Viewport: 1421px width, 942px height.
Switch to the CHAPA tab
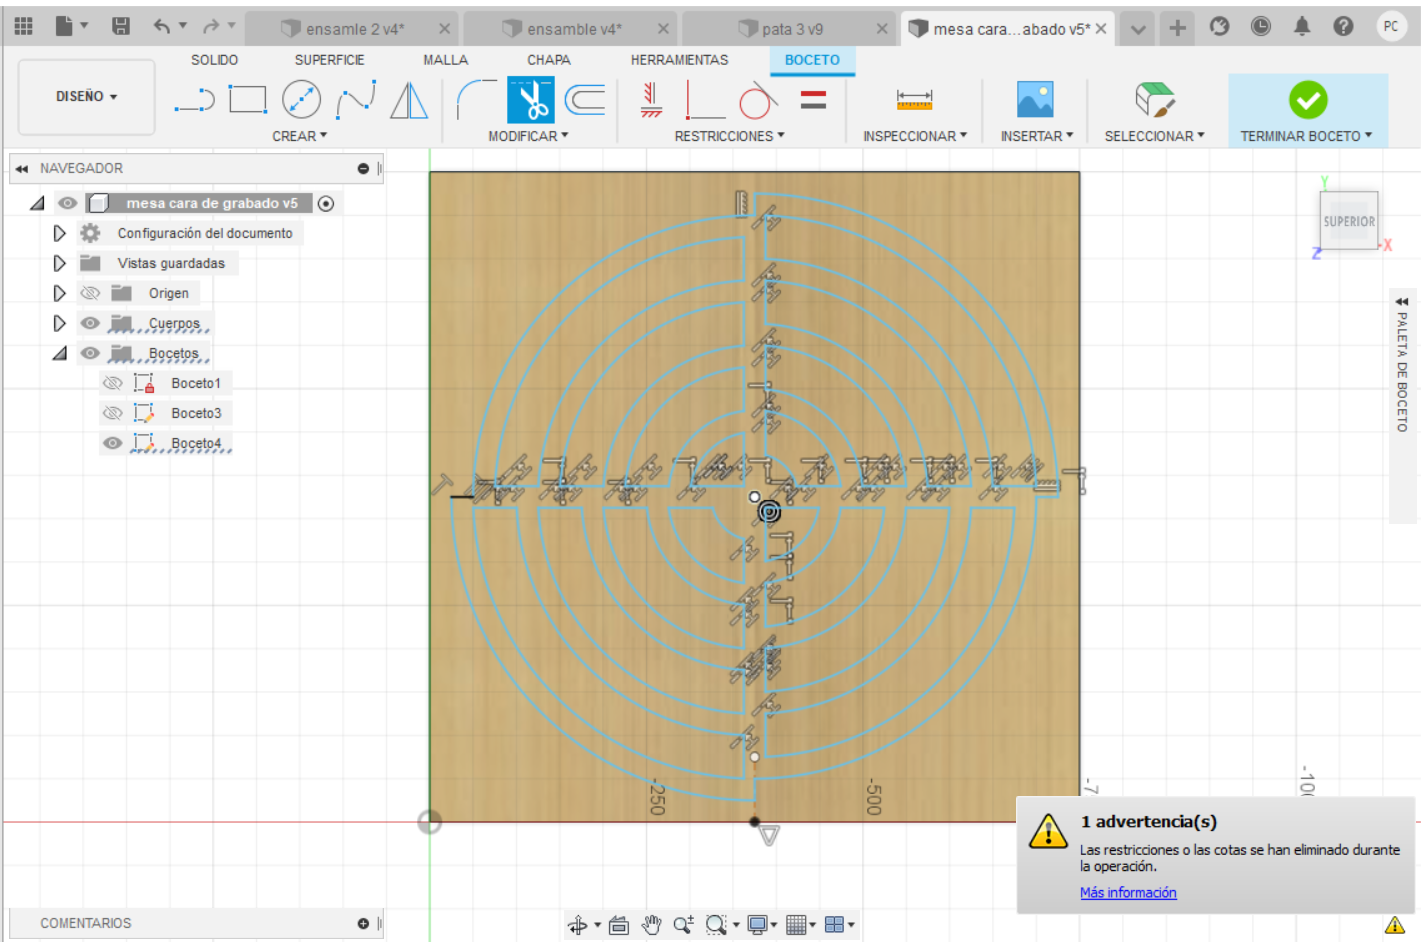(x=549, y=60)
